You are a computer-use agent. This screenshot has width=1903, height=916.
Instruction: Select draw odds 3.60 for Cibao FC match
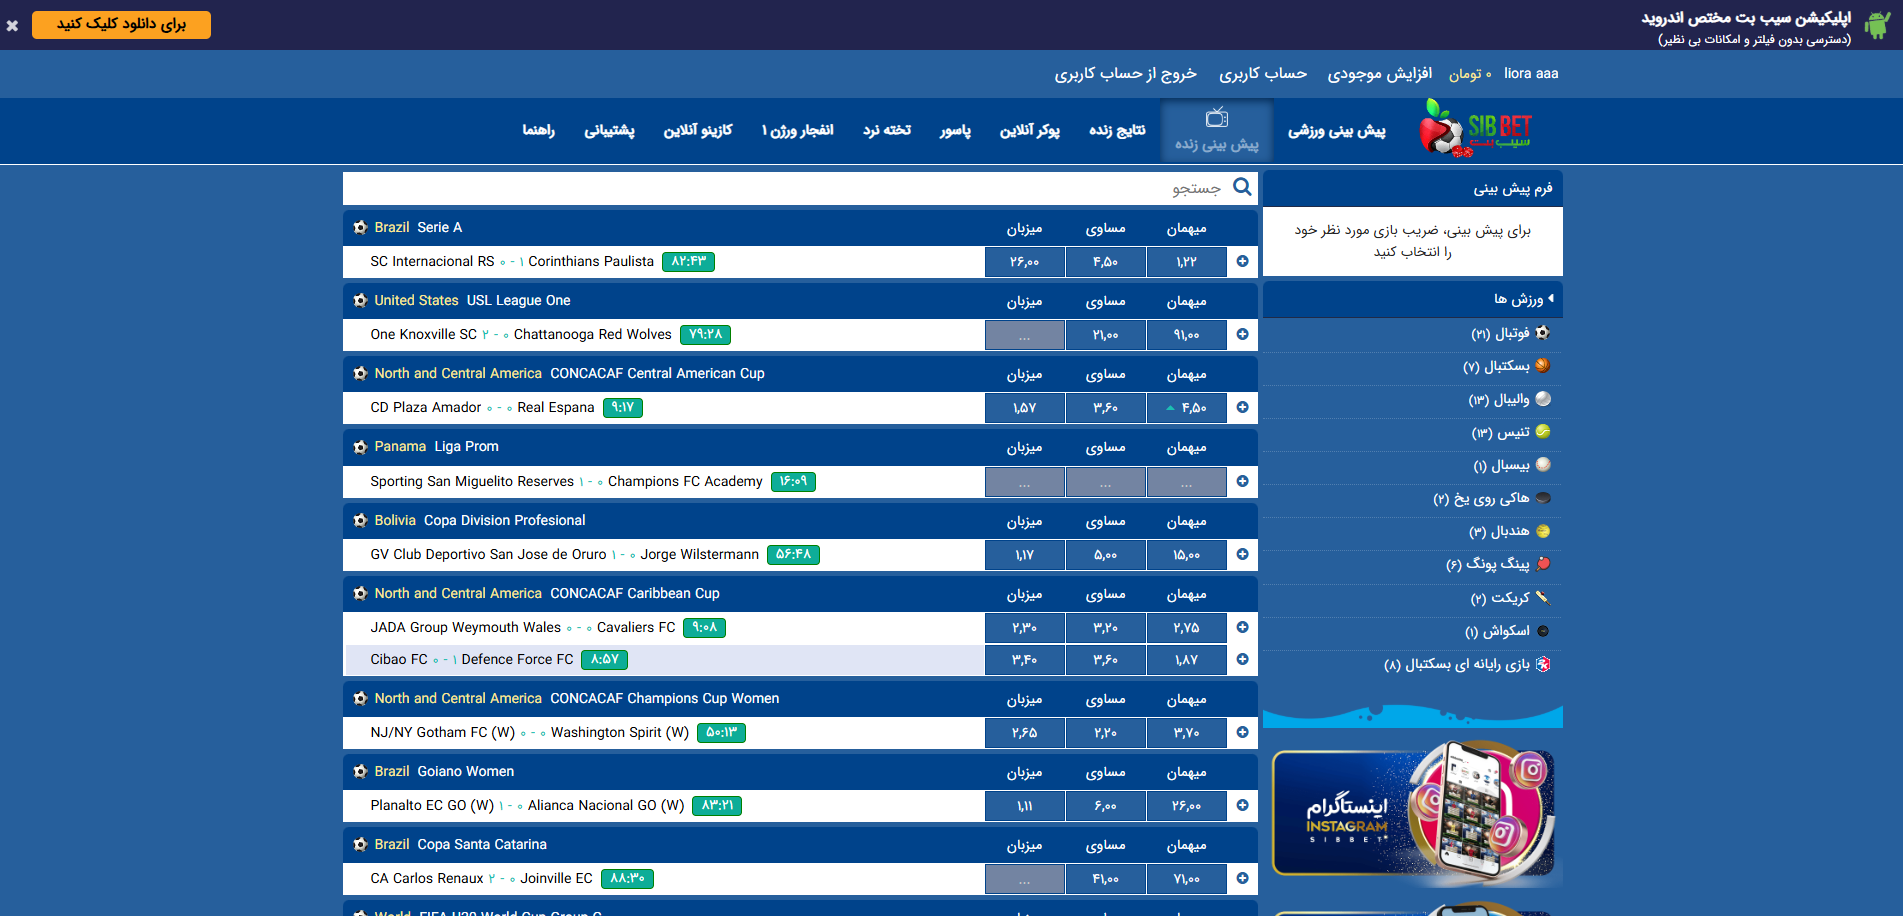tap(1105, 660)
